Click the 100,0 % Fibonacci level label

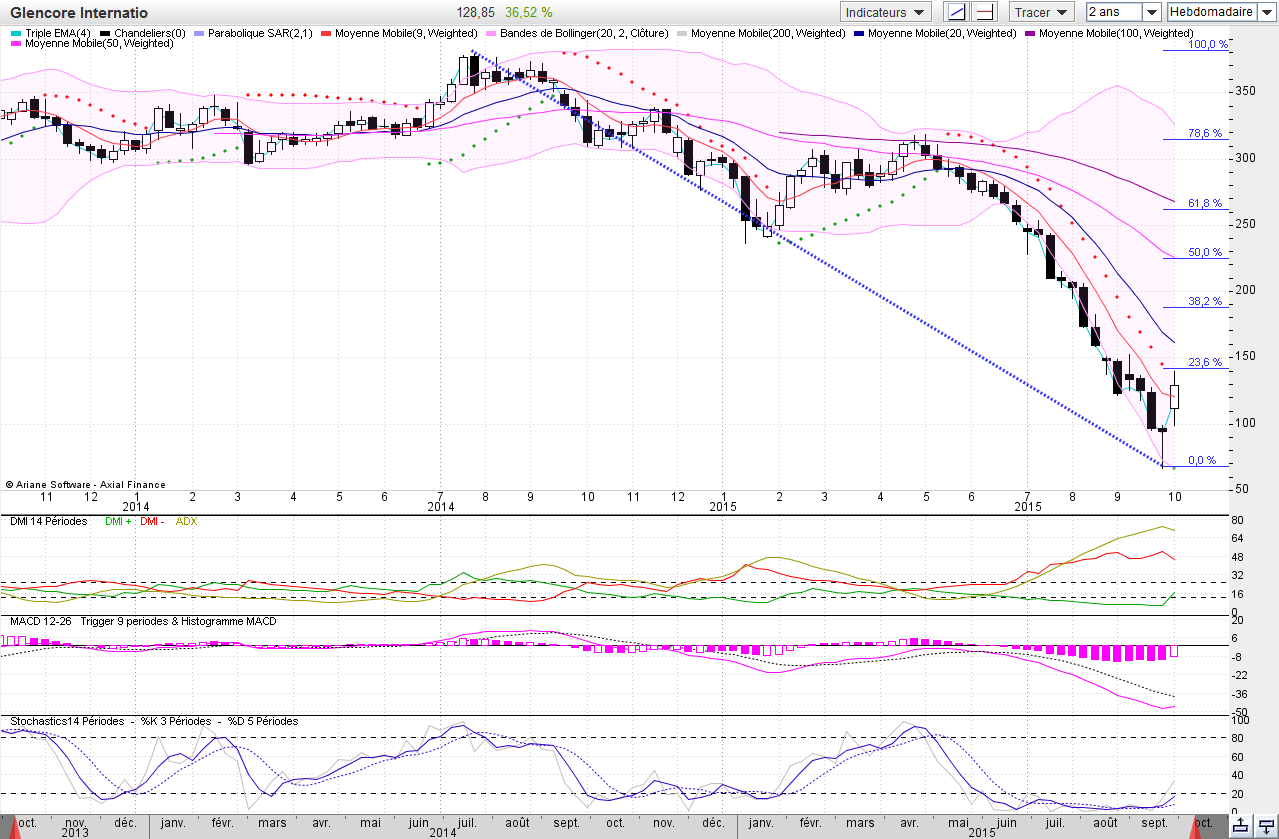pyautogui.click(x=1207, y=45)
